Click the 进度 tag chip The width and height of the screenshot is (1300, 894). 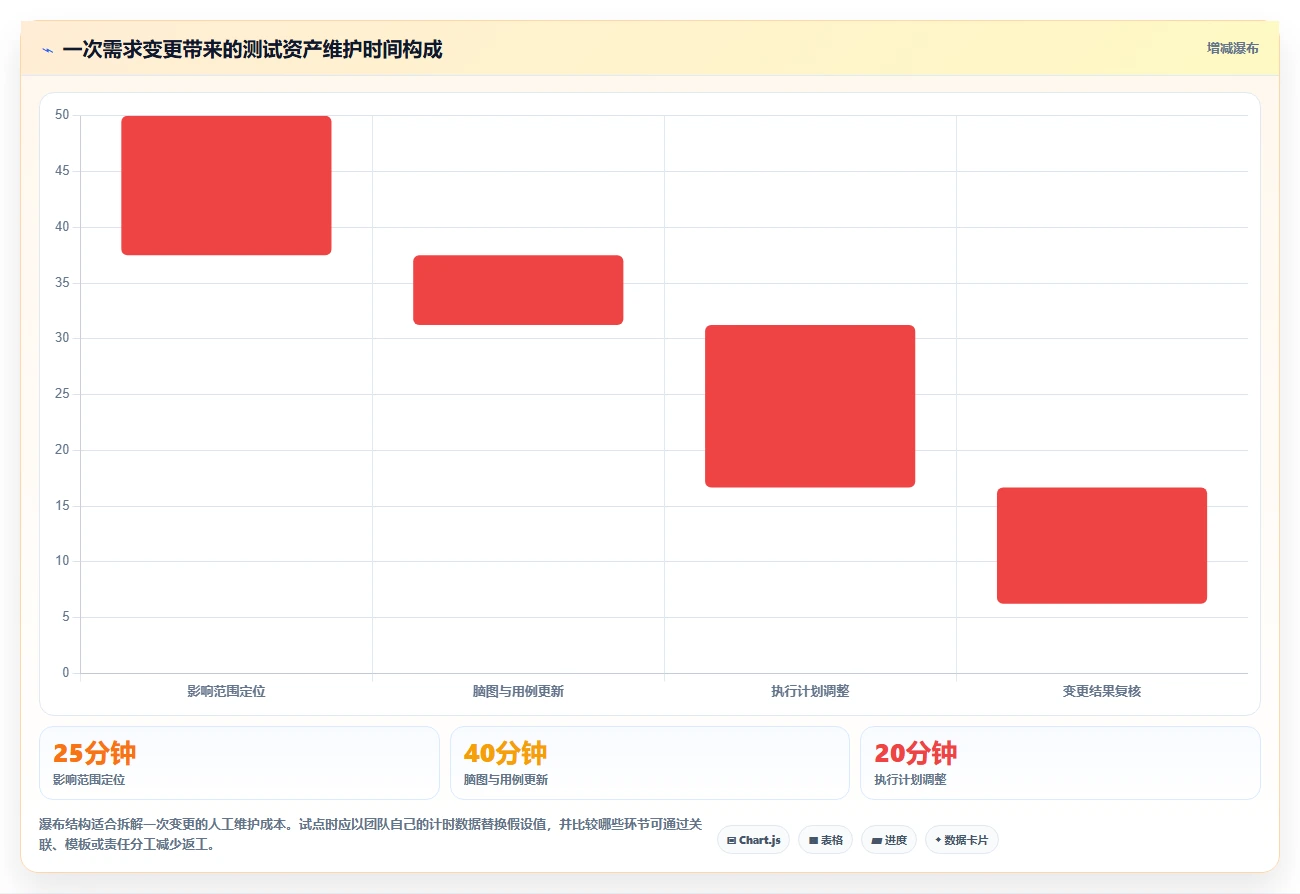click(x=888, y=840)
